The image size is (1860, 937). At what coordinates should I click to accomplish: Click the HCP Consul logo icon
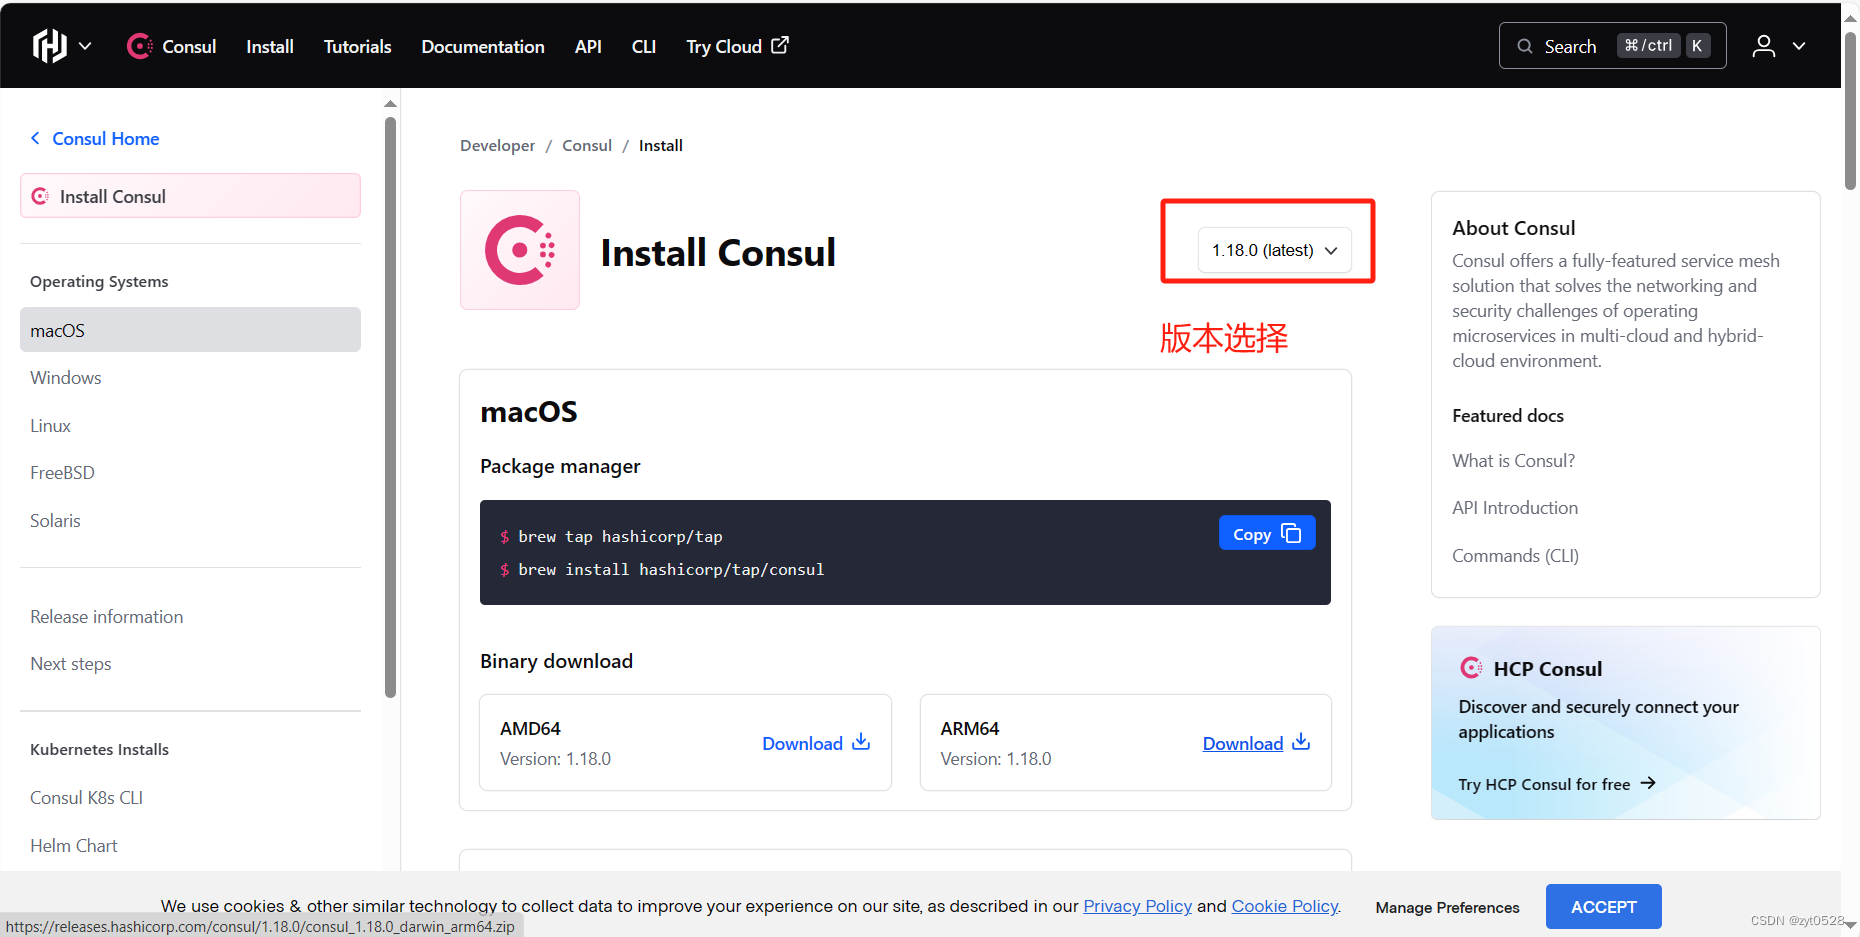coord(1470,667)
